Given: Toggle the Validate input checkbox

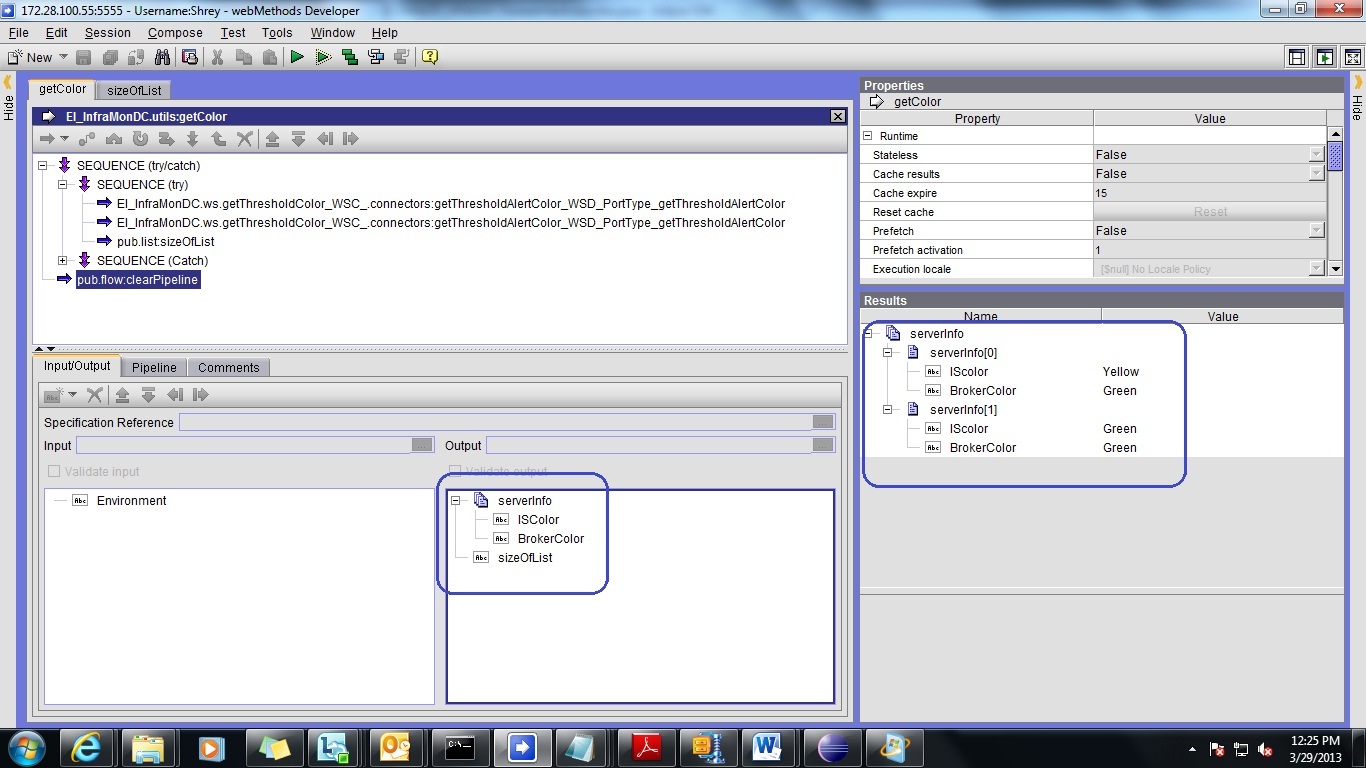Looking at the screenshot, I should tap(54, 471).
